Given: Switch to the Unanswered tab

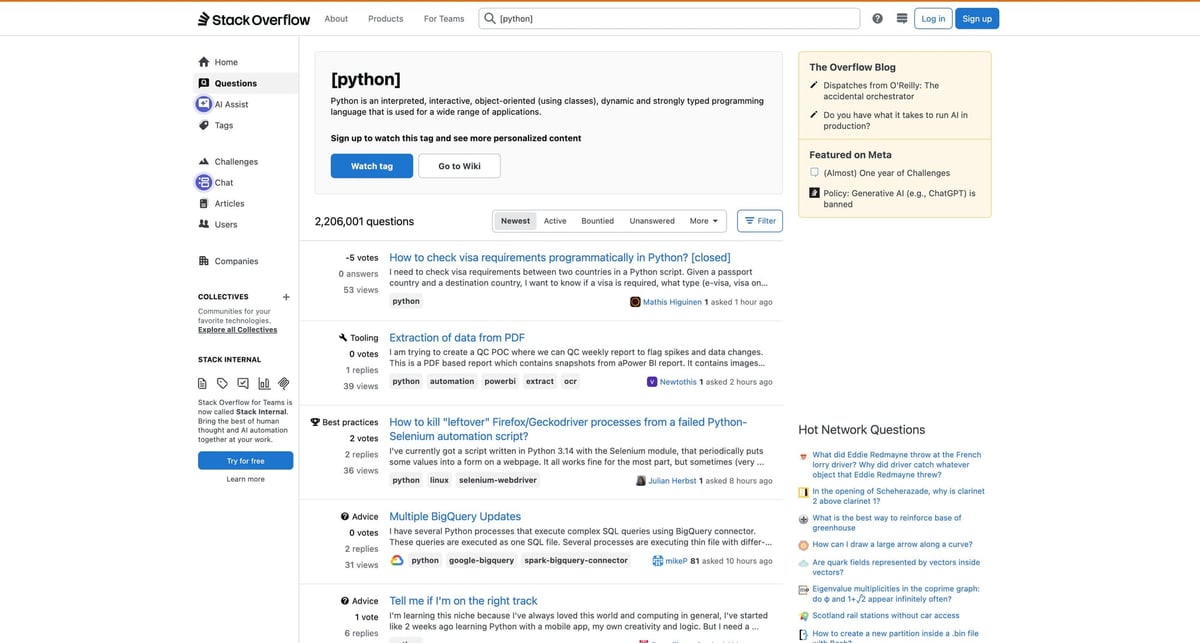Looking at the screenshot, I should point(652,221).
